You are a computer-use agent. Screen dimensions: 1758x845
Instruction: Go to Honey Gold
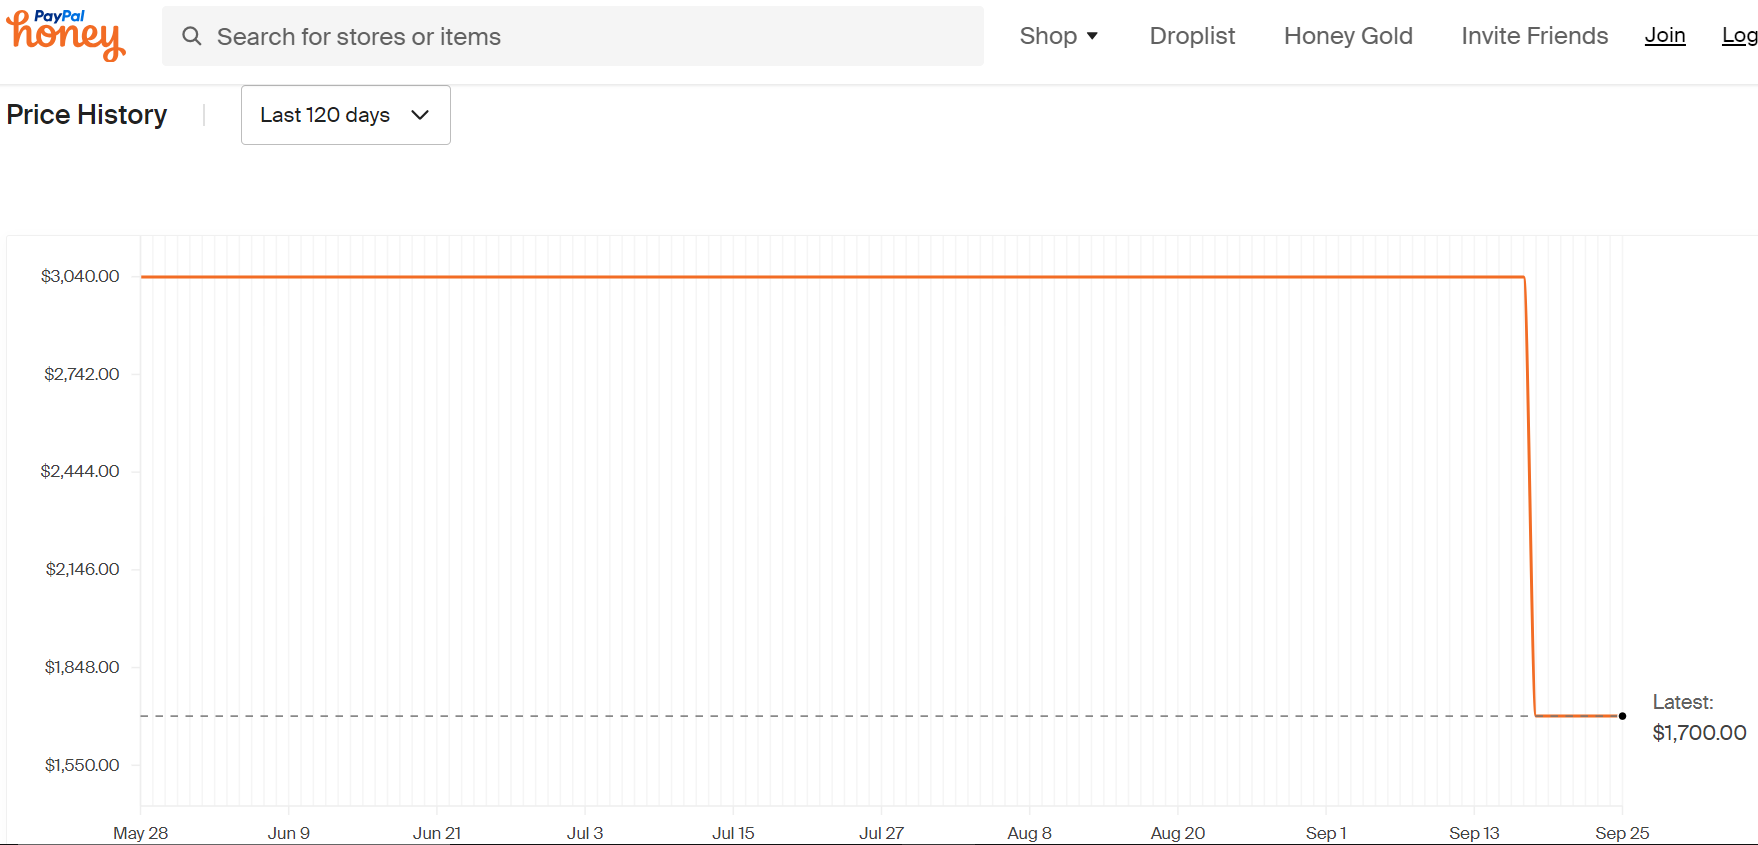click(1348, 36)
